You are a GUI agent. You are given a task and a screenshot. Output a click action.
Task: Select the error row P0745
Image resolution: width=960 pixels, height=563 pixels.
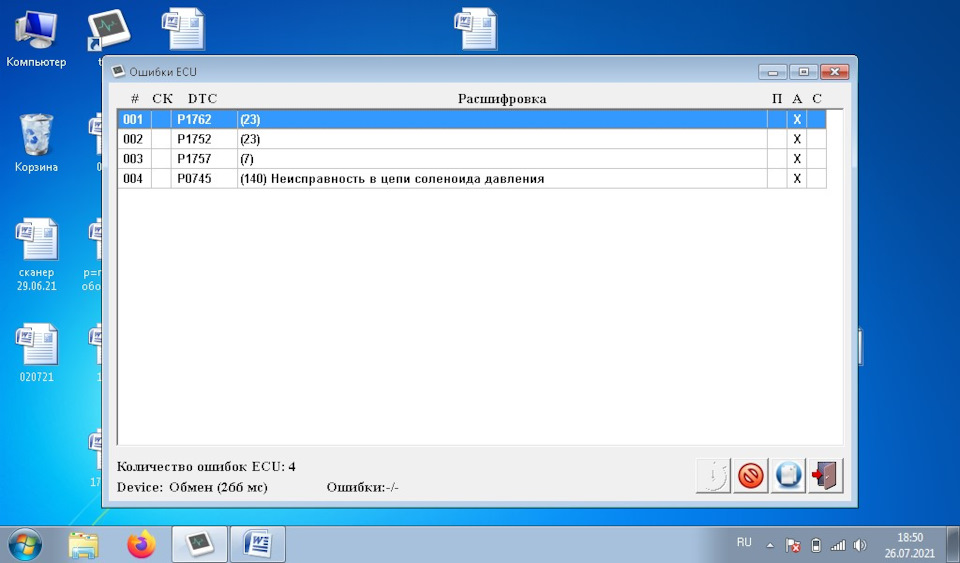click(471, 178)
